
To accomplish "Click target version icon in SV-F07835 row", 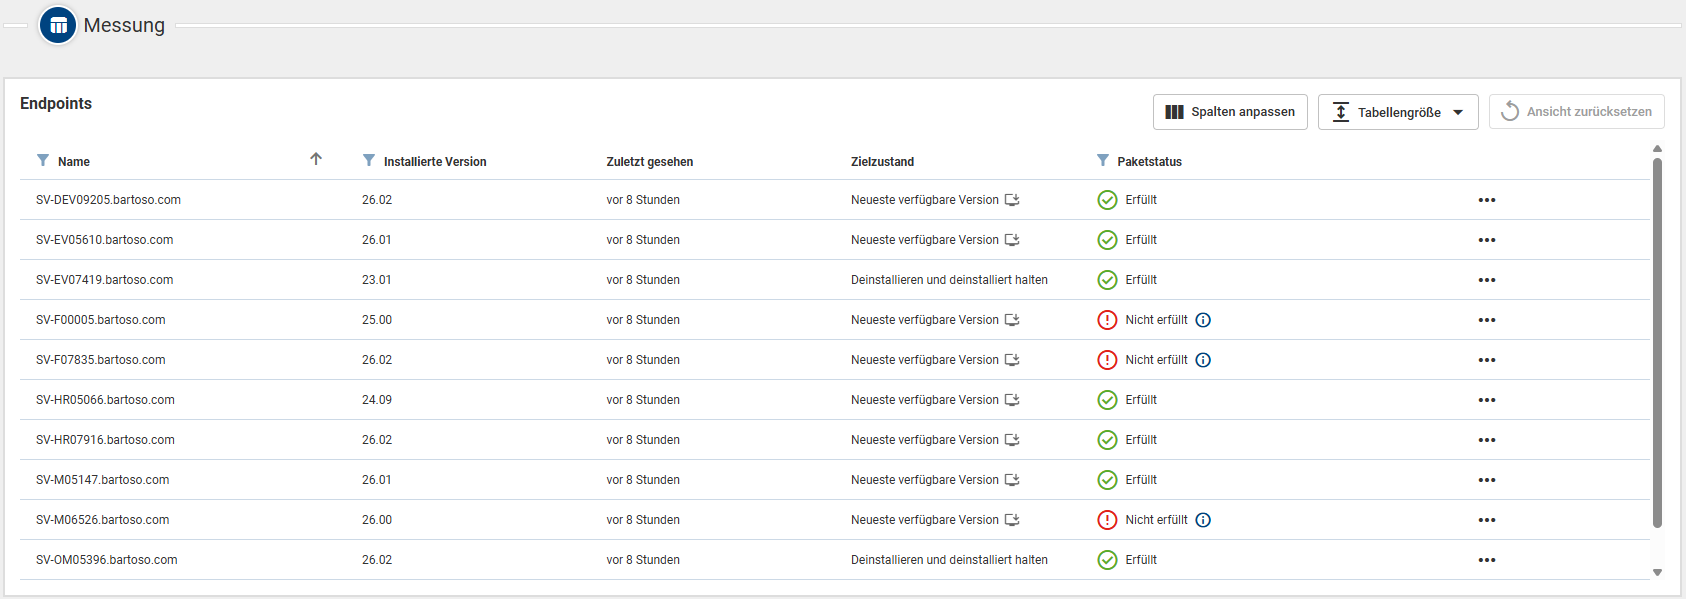I will pos(1012,360).
